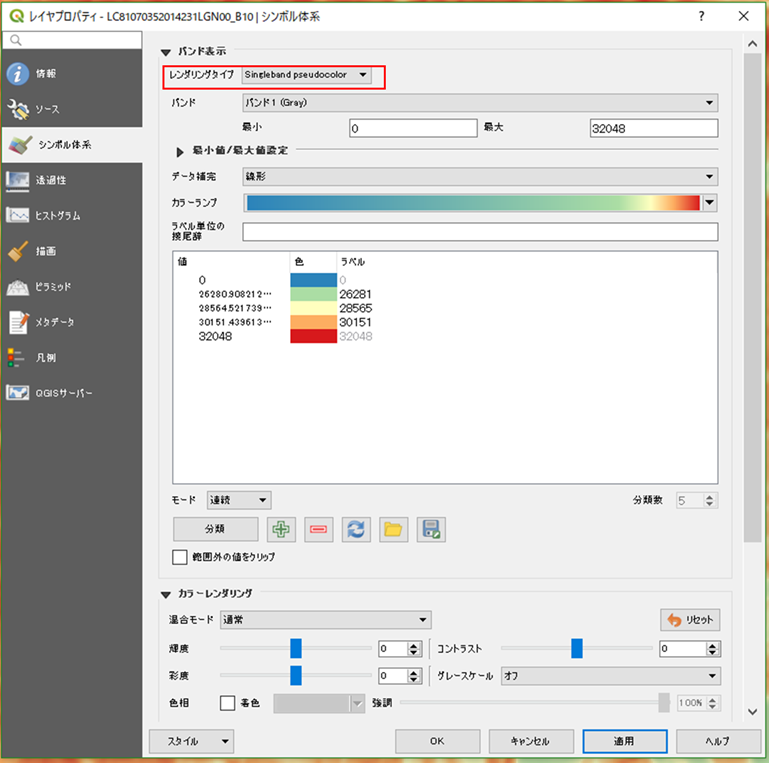Click the yellow swatch for 28565
Screen dimensions: 769x763
313,308
